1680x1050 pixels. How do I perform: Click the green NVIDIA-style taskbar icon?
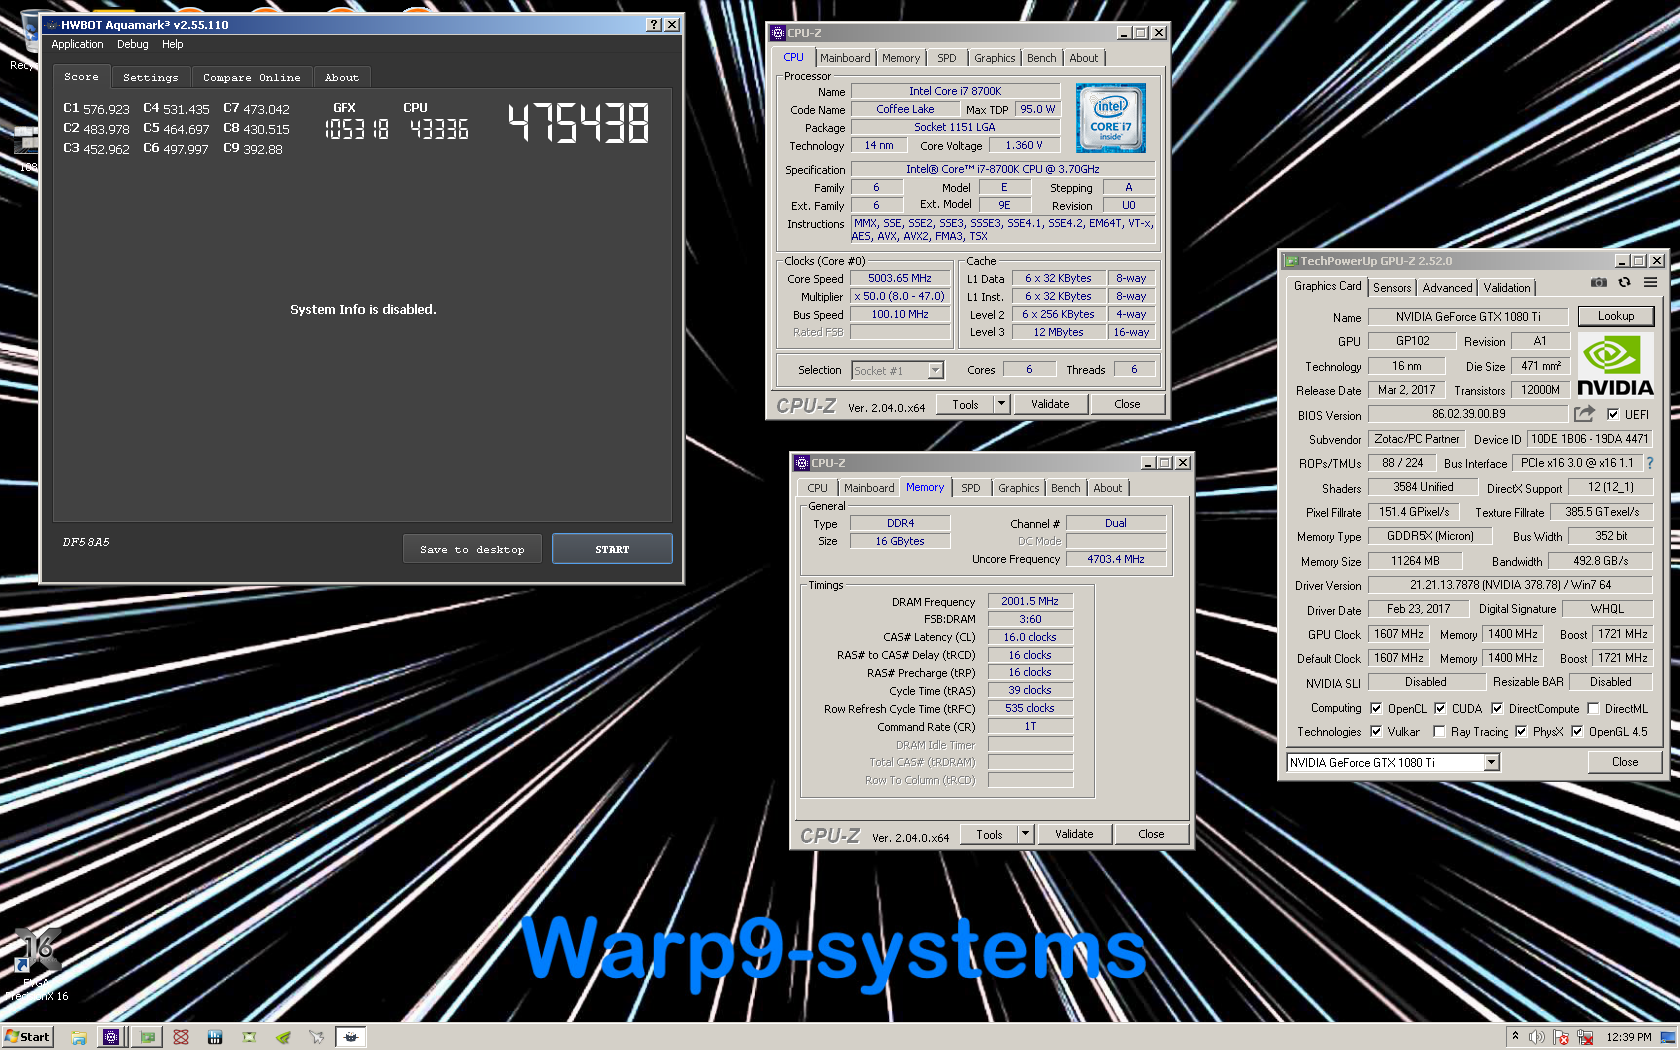coord(283,1037)
